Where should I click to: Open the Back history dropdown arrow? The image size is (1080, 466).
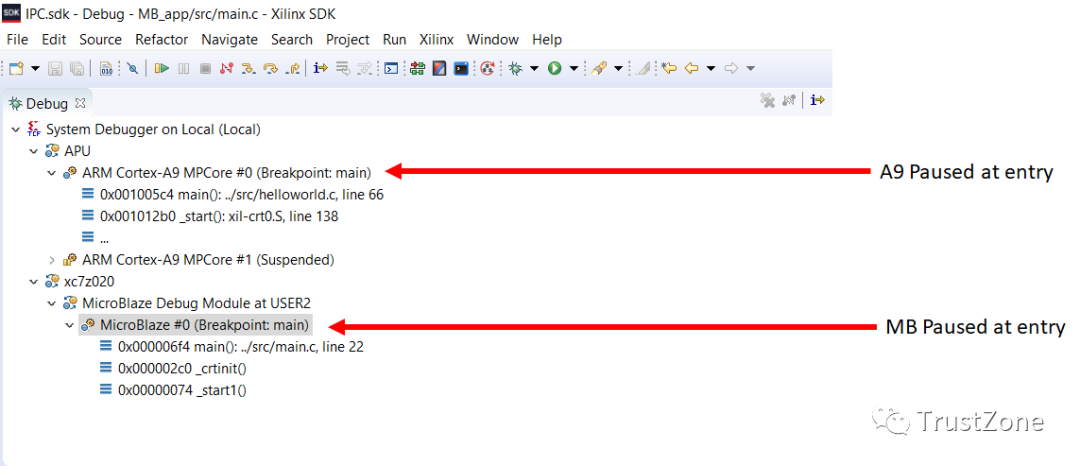point(711,68)
